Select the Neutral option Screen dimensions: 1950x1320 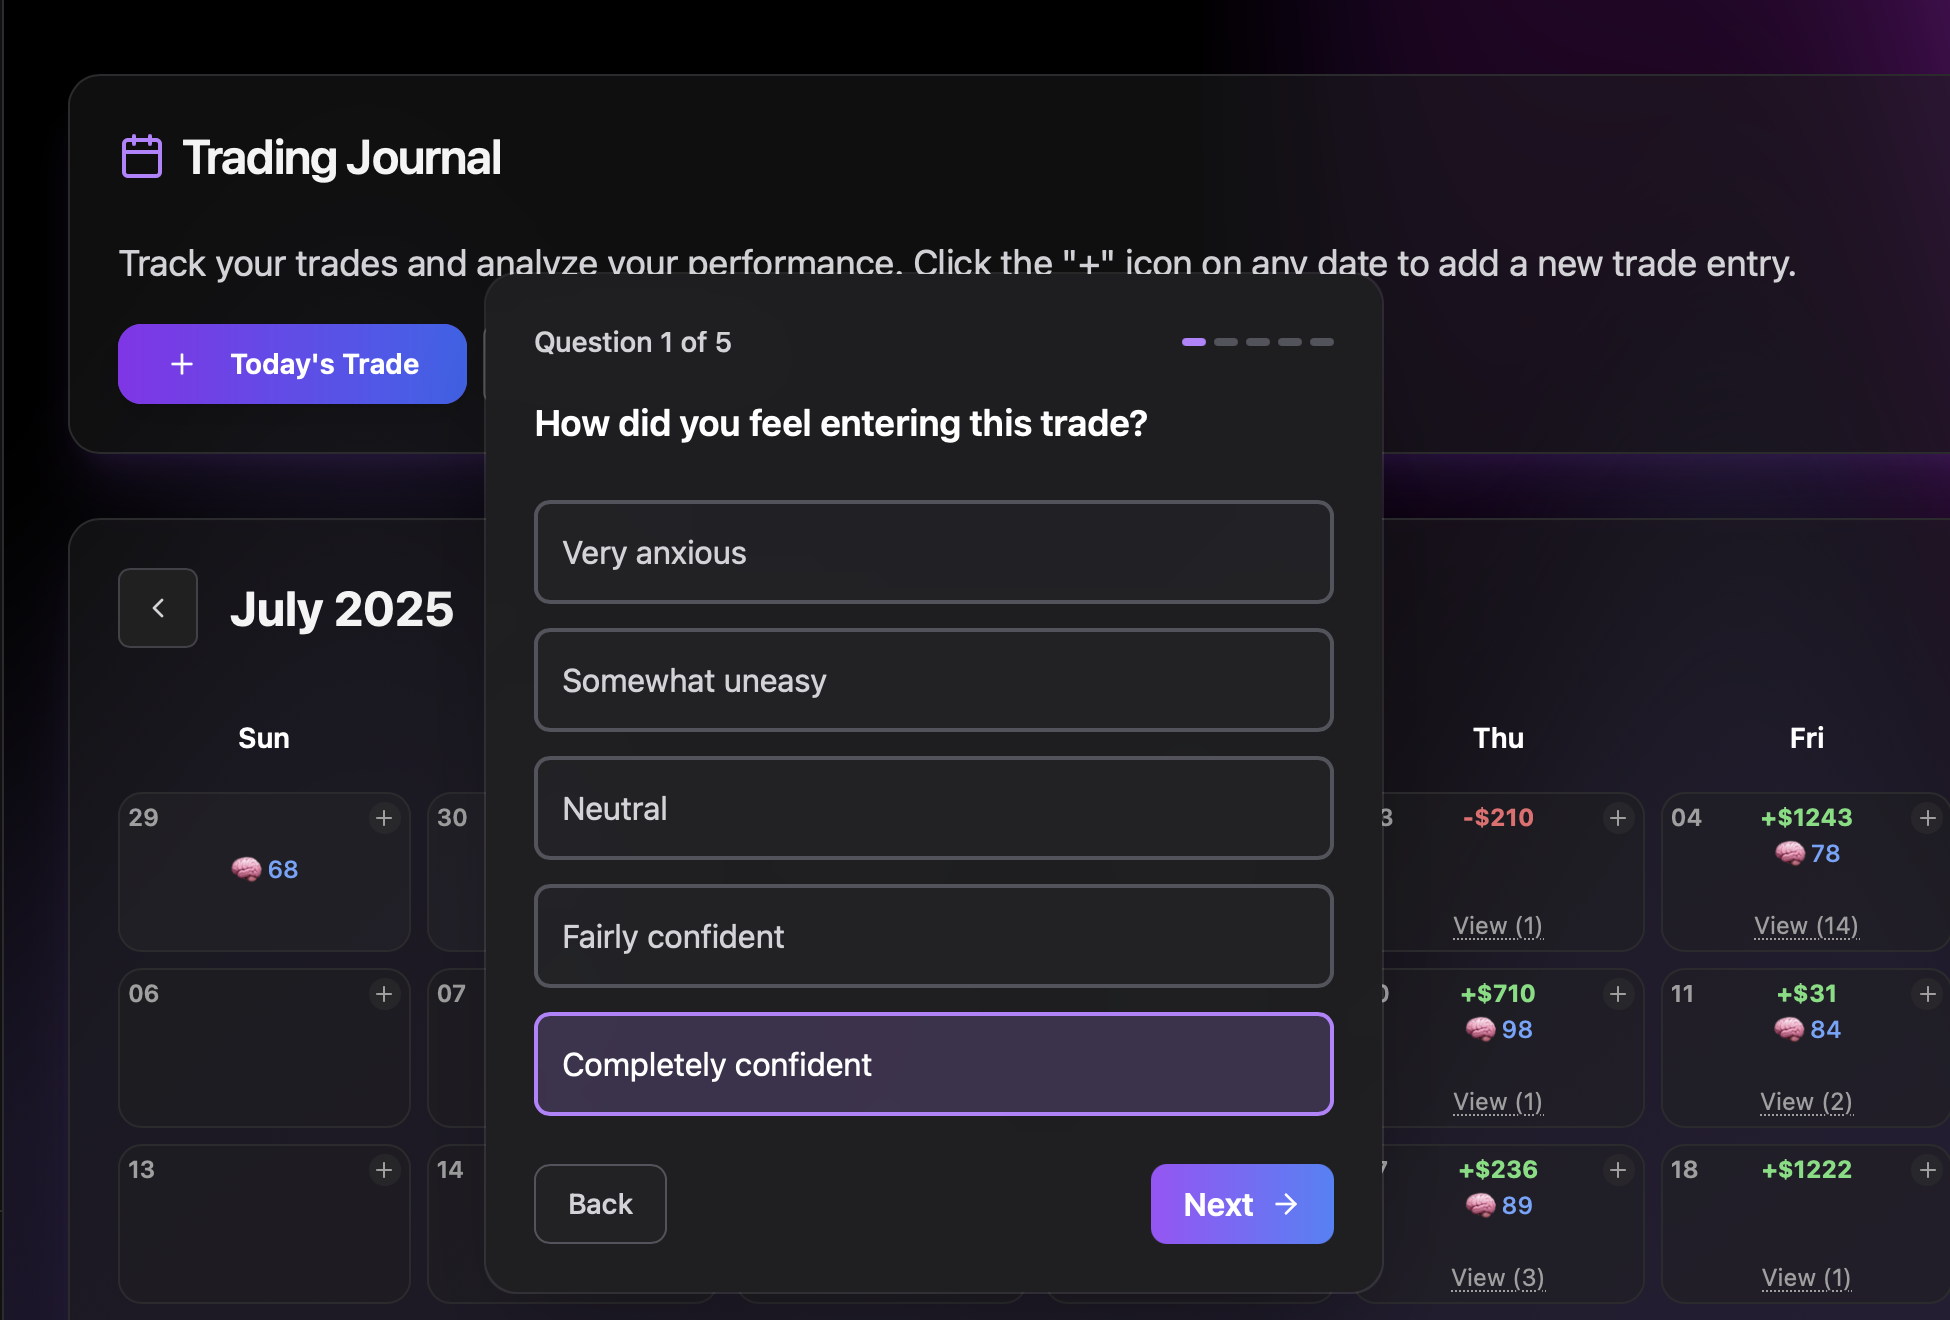point(933,808)
